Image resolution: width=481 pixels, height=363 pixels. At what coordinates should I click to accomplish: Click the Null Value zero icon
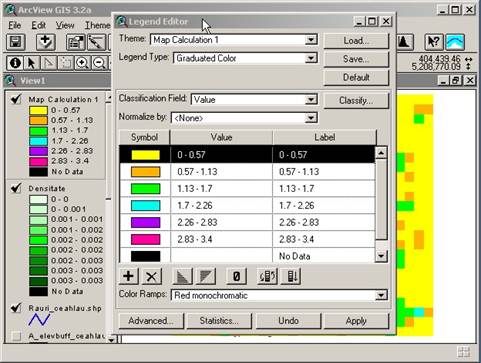pos(236,276)
